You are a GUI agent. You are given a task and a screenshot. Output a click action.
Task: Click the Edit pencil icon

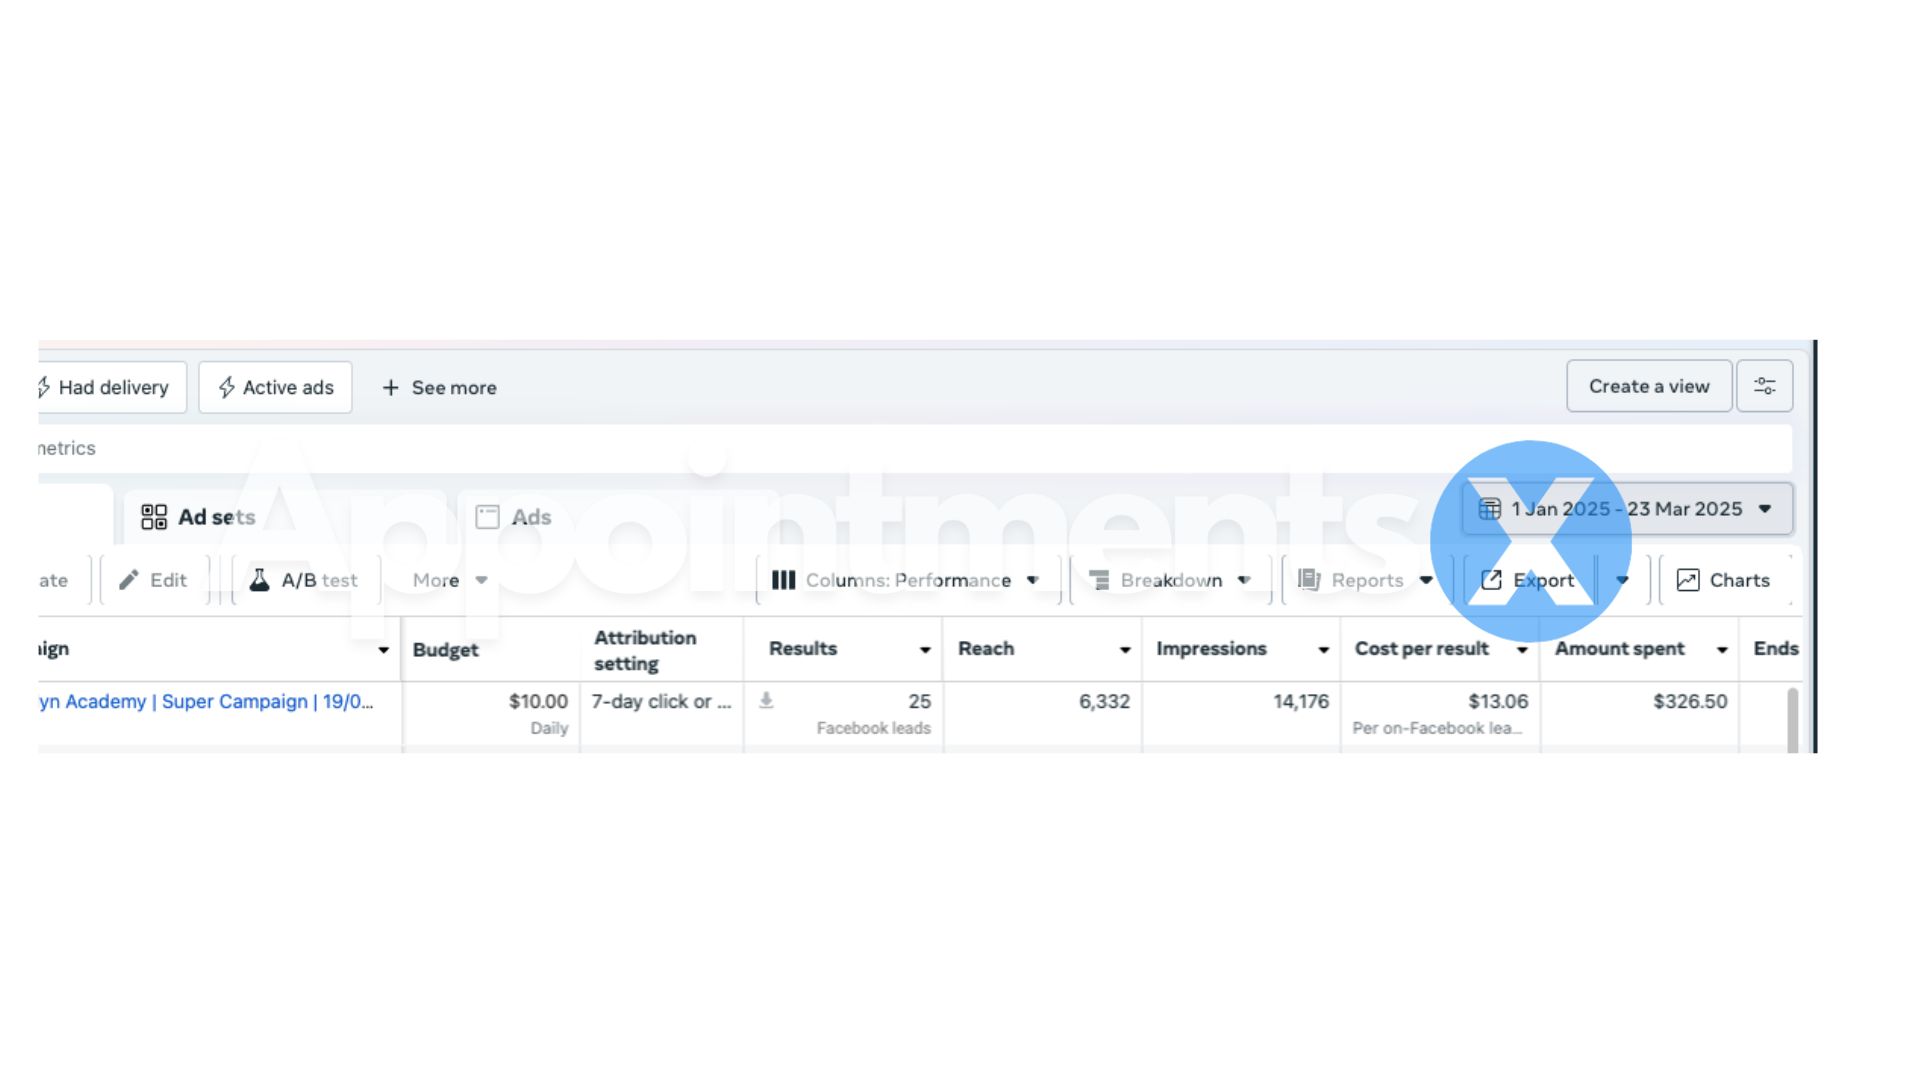coord(130,579)
